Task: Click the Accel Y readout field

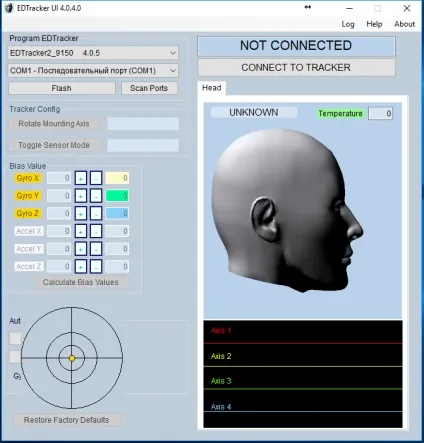Action: (x=117, y=249)
